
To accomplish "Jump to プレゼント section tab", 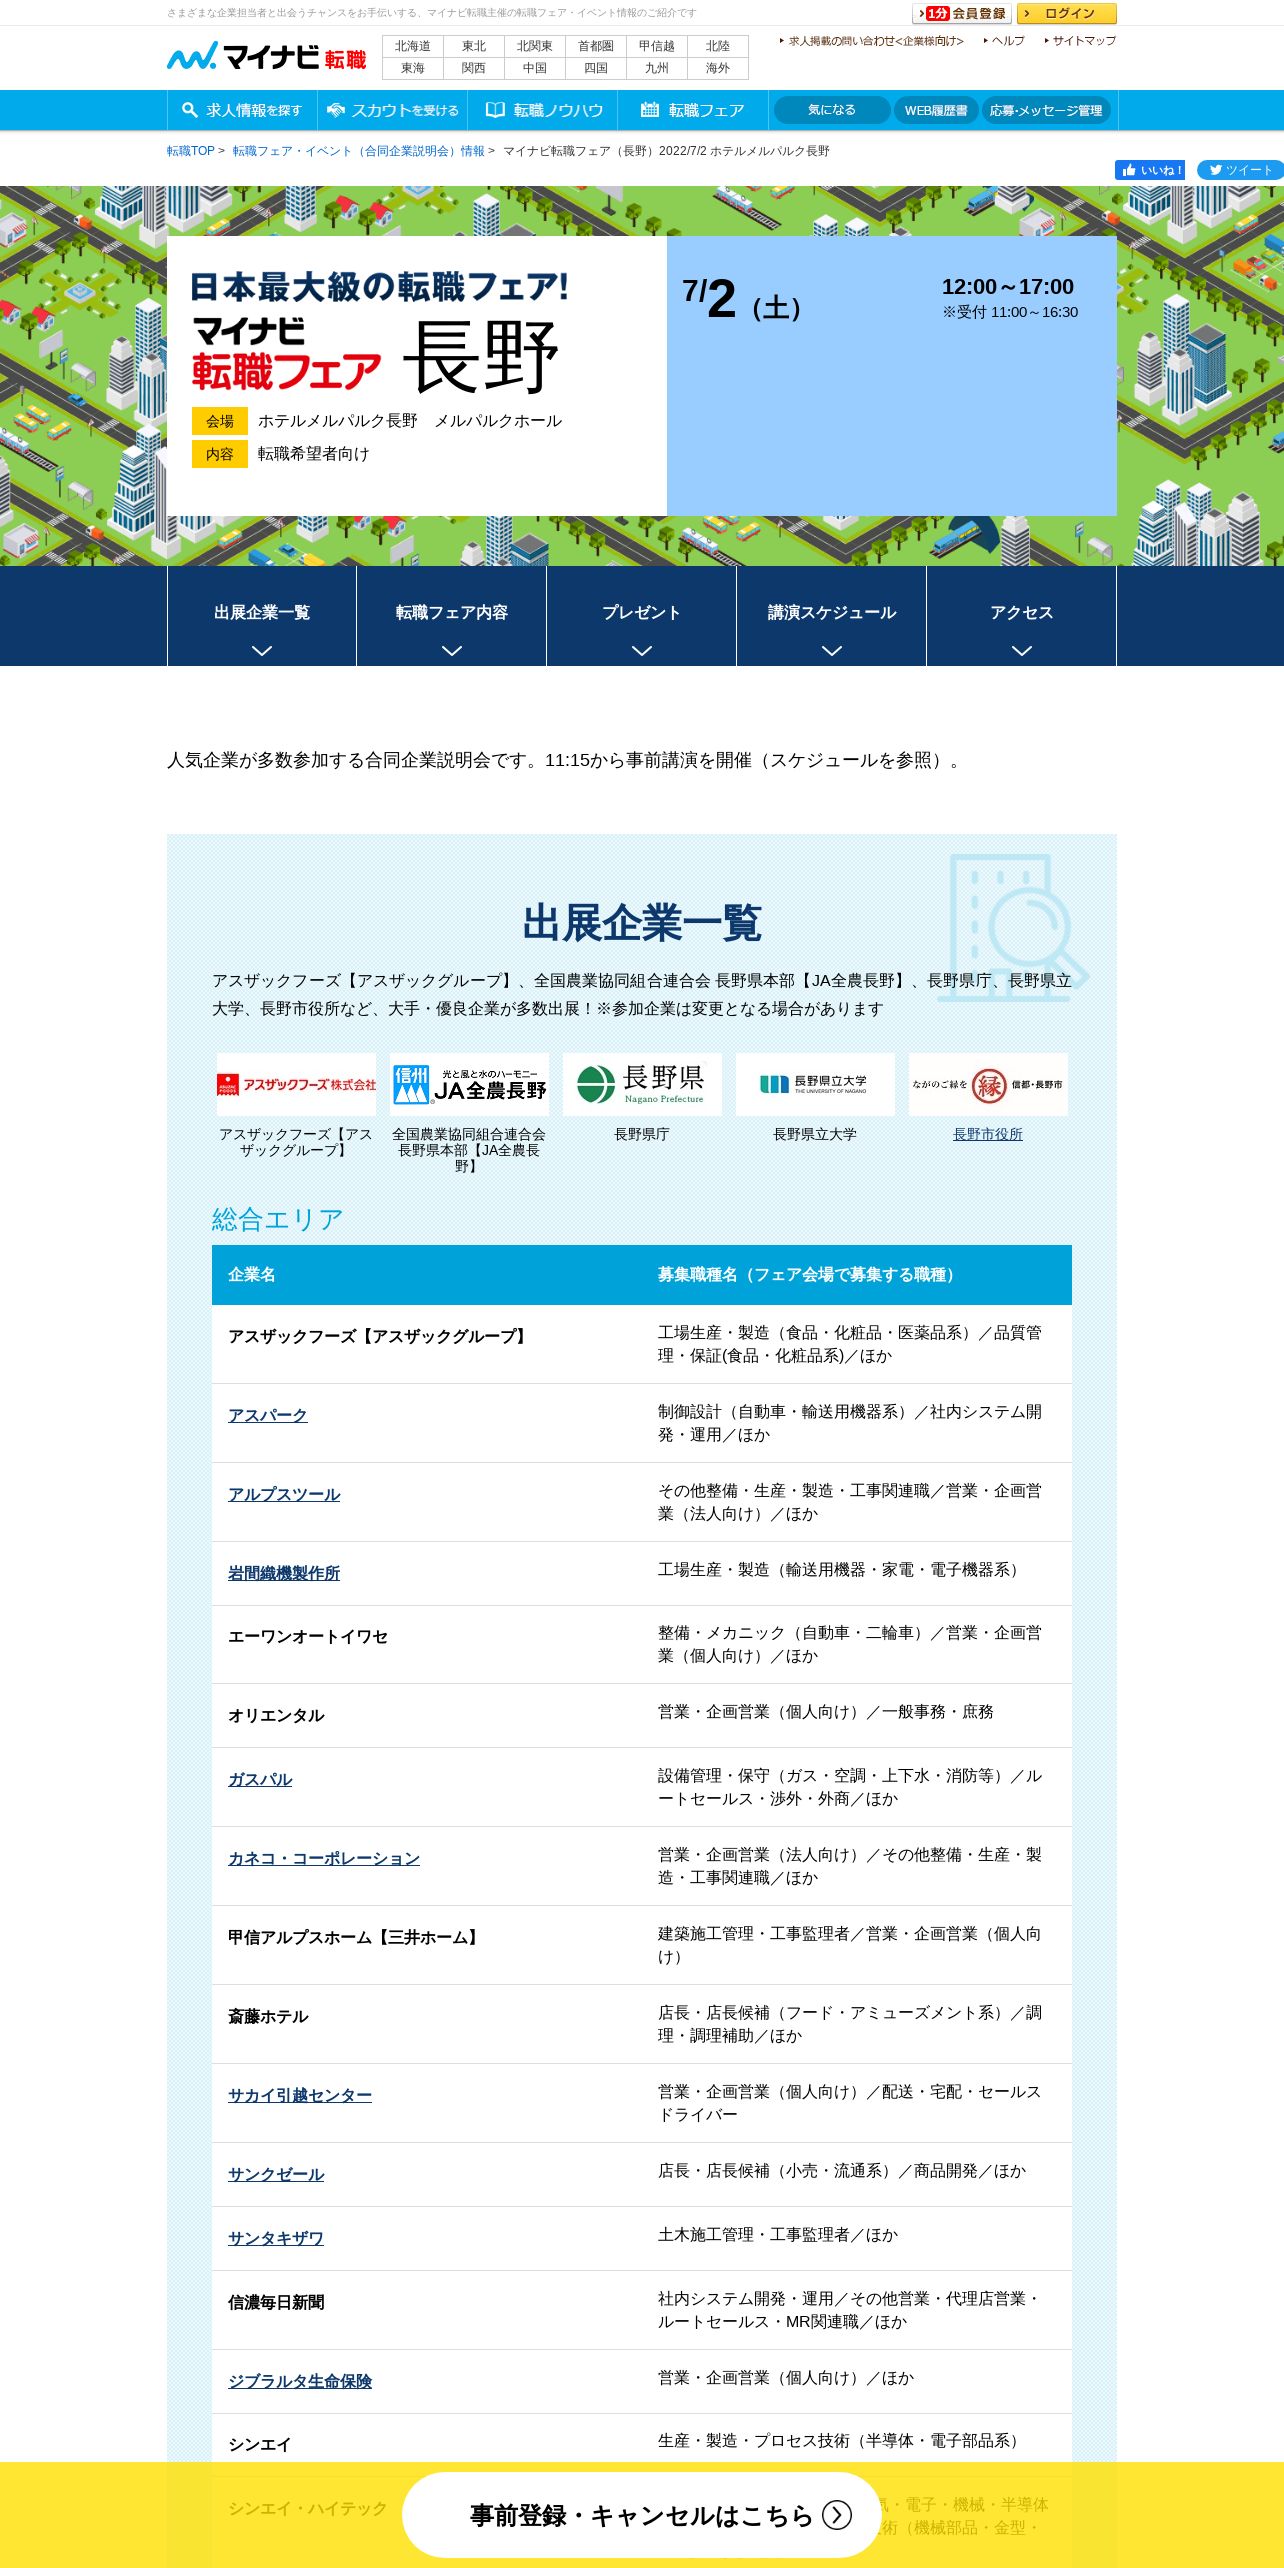I will click(x=642, y=616).
